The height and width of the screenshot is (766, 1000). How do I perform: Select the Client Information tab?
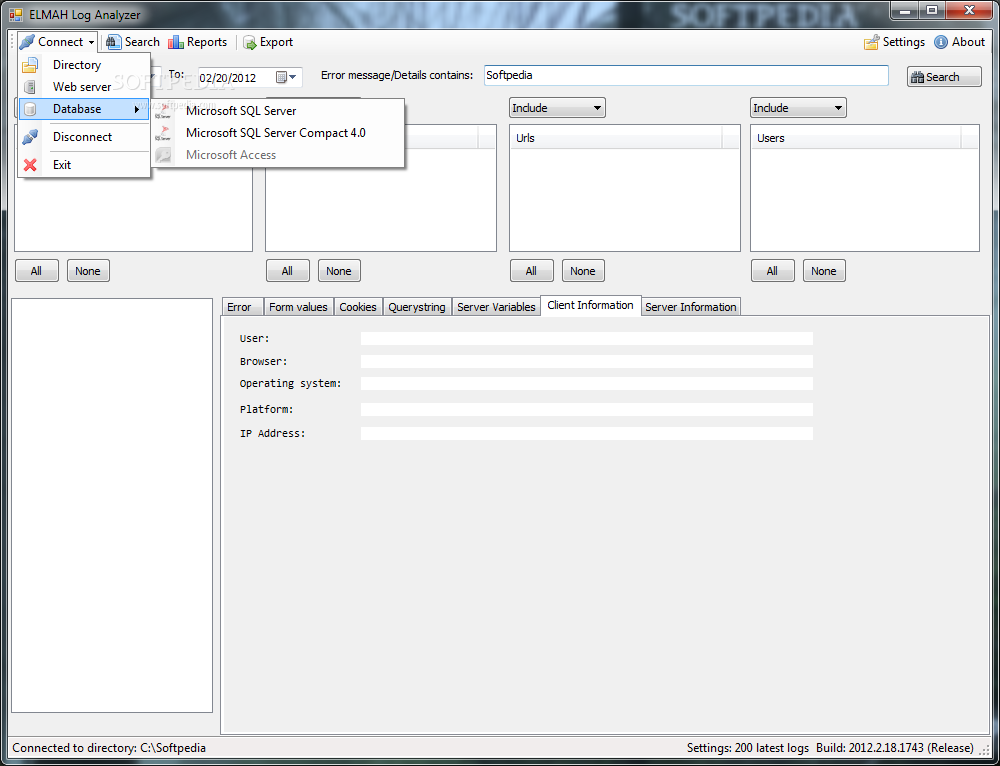pos(591,306)
